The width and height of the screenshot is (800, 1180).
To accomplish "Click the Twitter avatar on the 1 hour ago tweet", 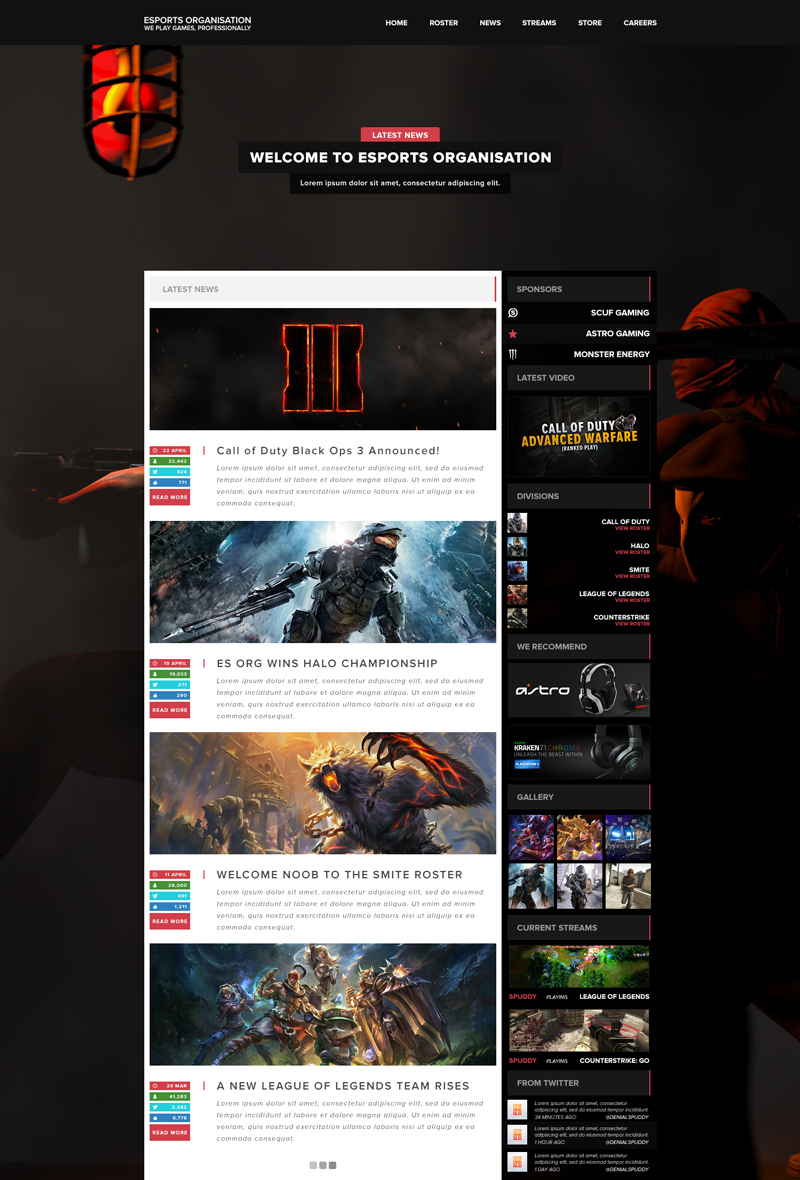I will coord(517,1136).
